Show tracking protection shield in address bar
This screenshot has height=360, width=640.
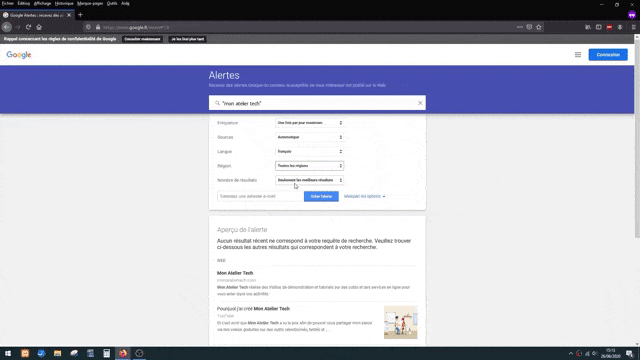tap(88, 27)
